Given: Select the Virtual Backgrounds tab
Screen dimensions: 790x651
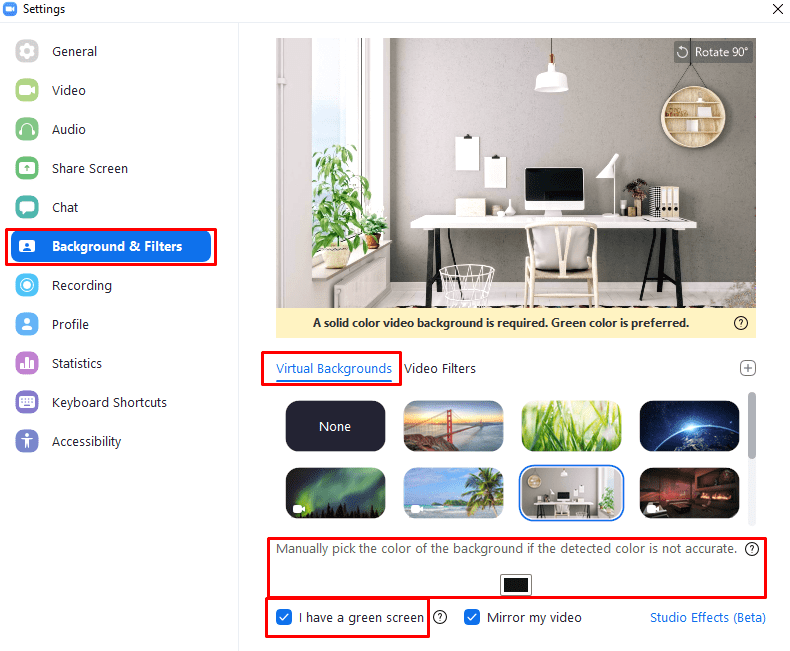Looking at the screenshot, I should point(334,369).
